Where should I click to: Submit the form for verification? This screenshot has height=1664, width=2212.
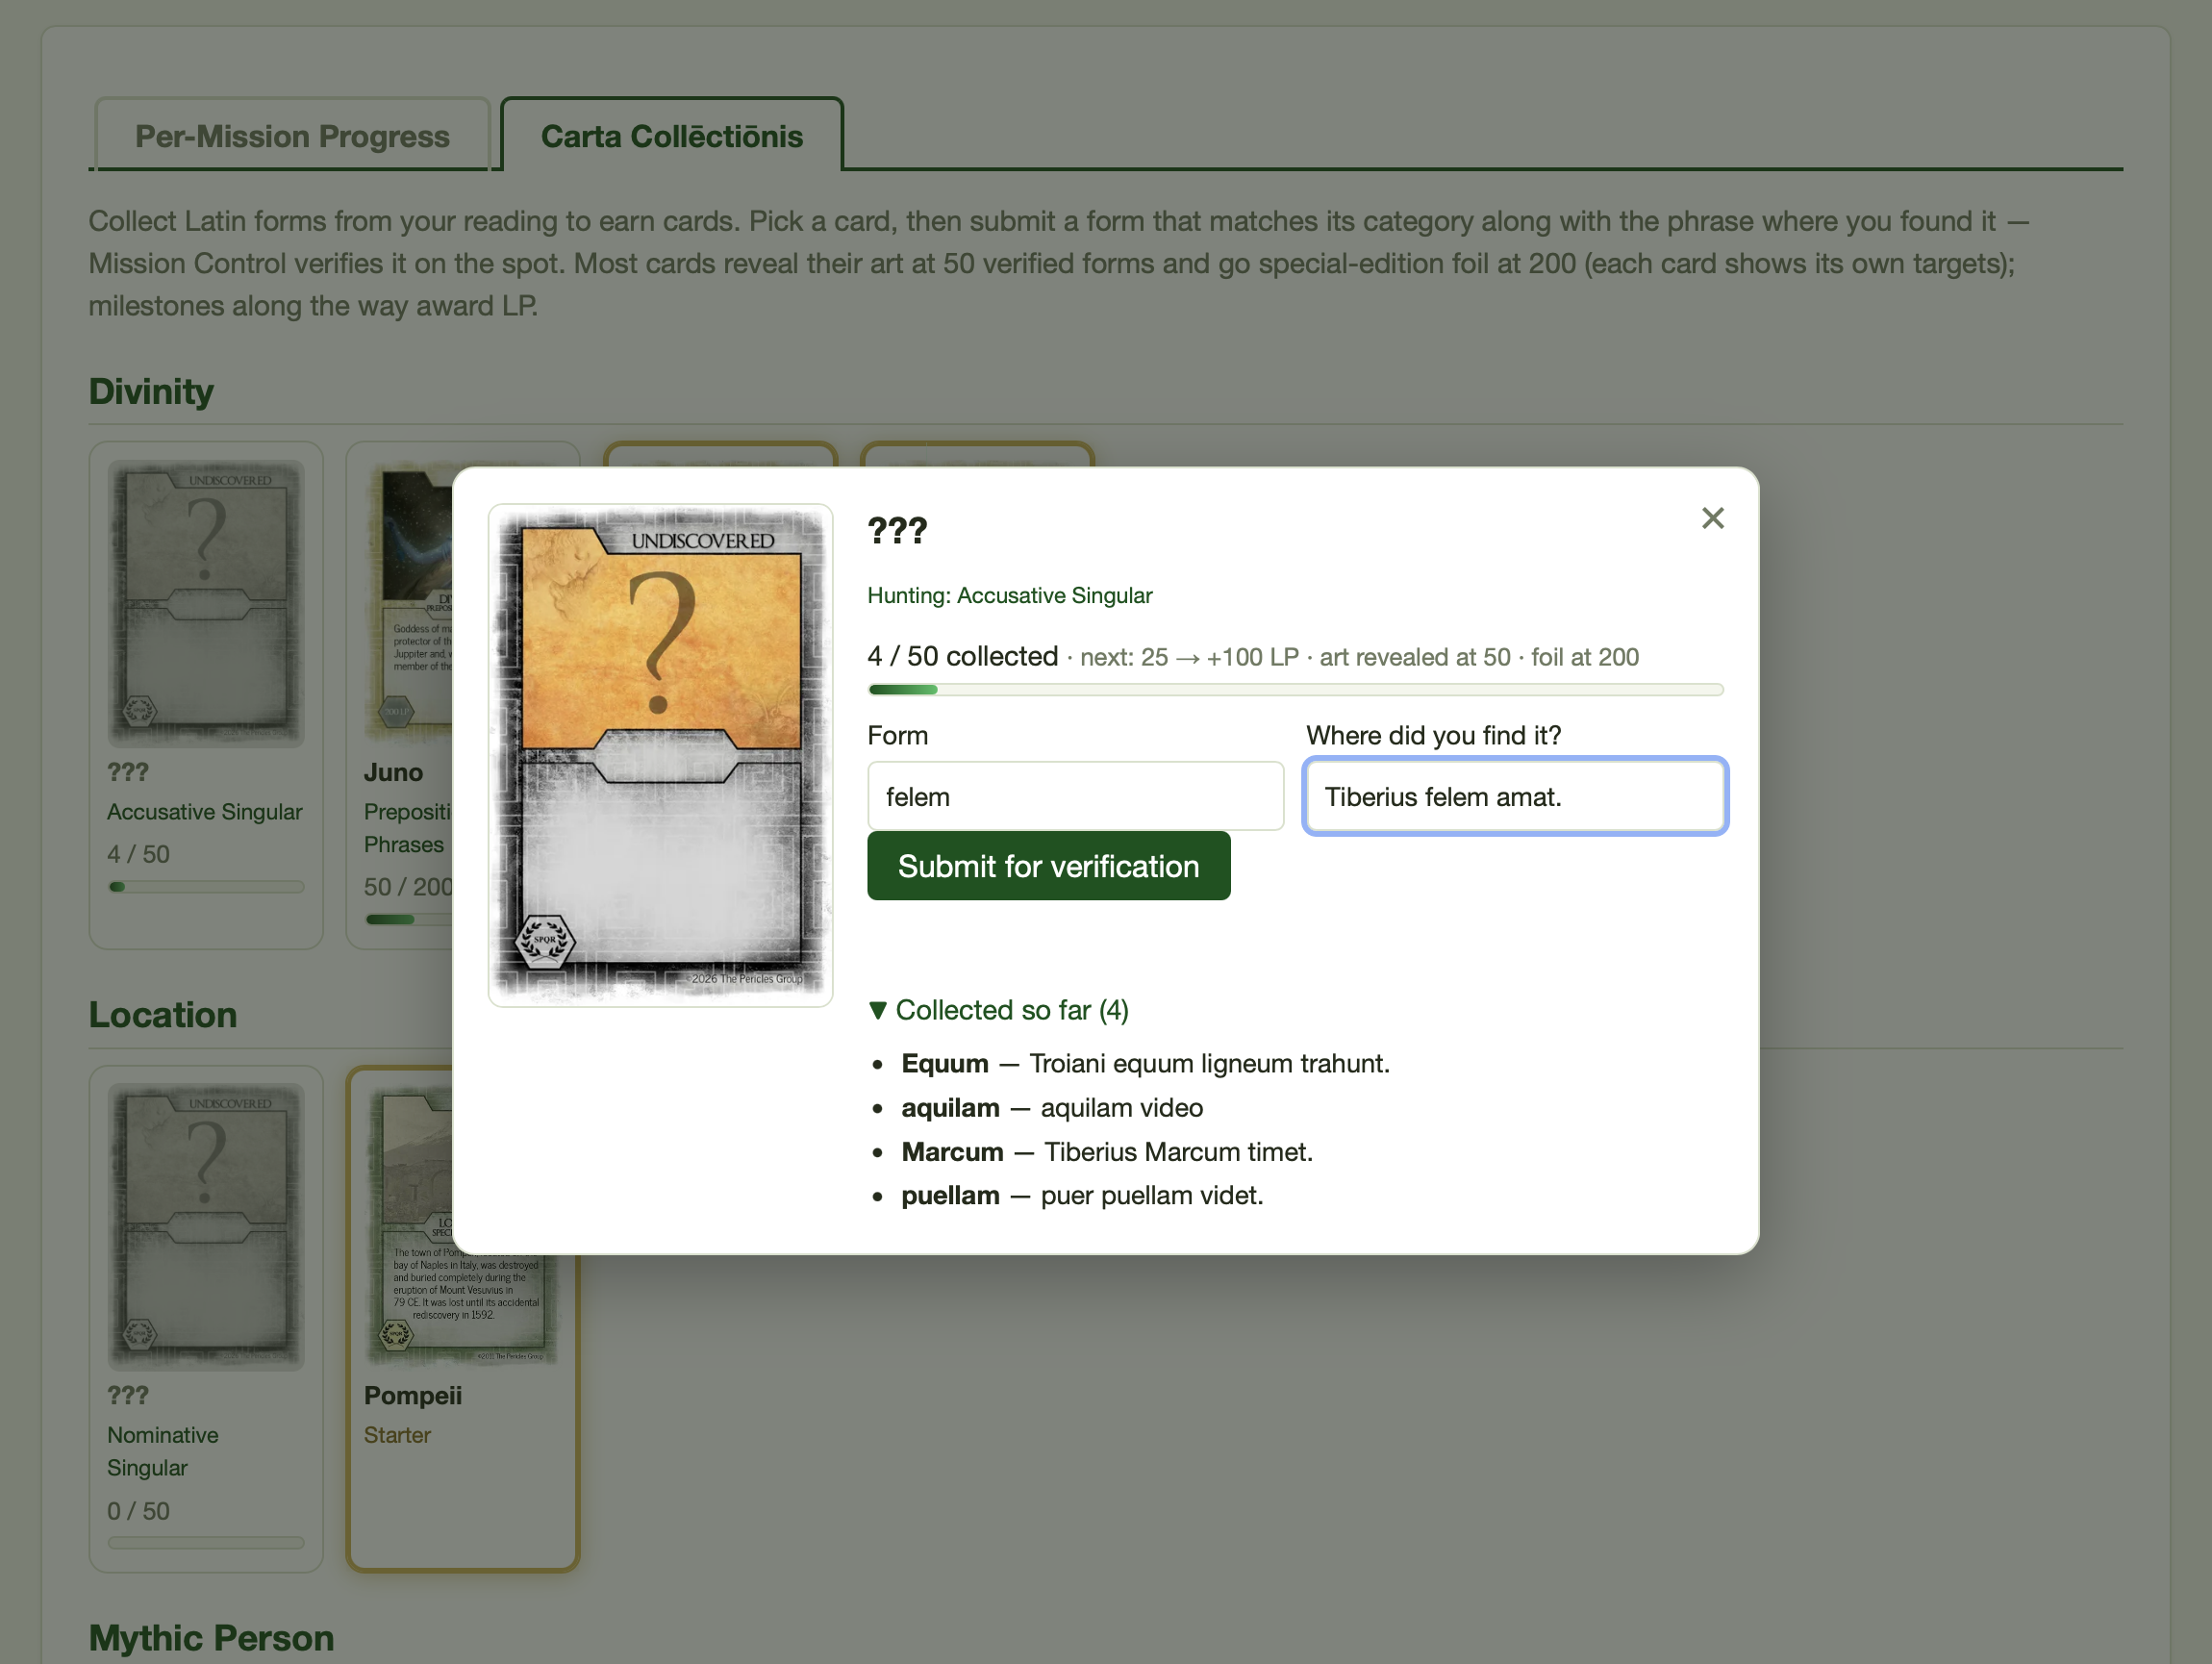[x=1048, y=866]
